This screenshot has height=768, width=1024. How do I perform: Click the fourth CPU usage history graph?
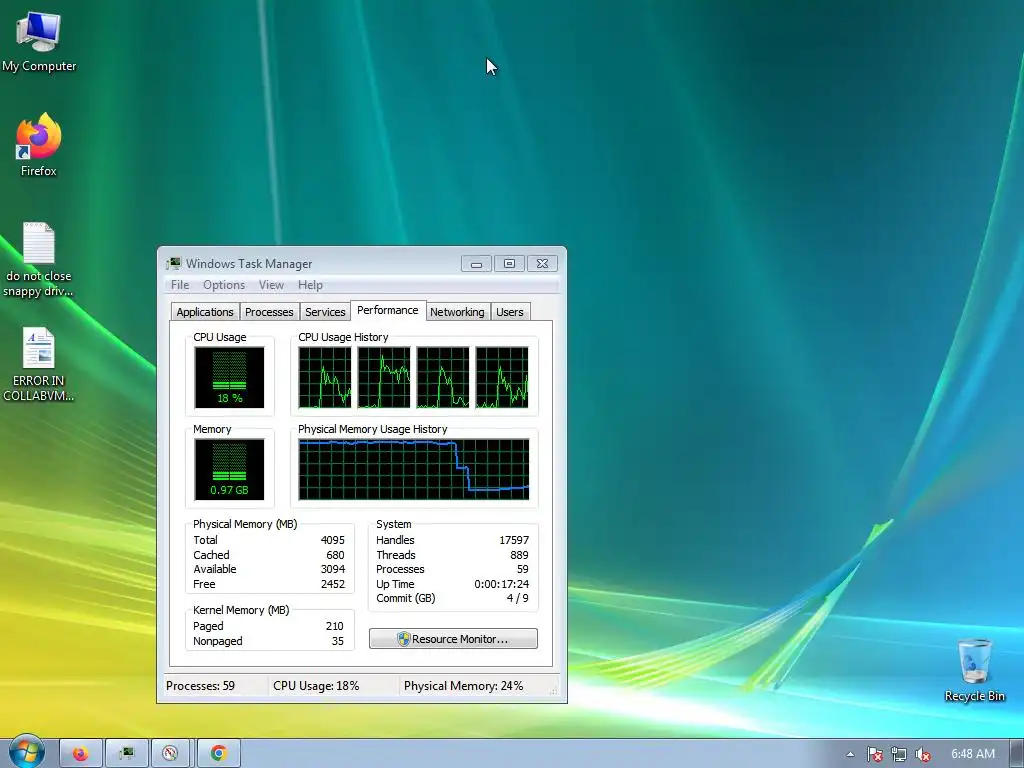[x=502, y=377]
